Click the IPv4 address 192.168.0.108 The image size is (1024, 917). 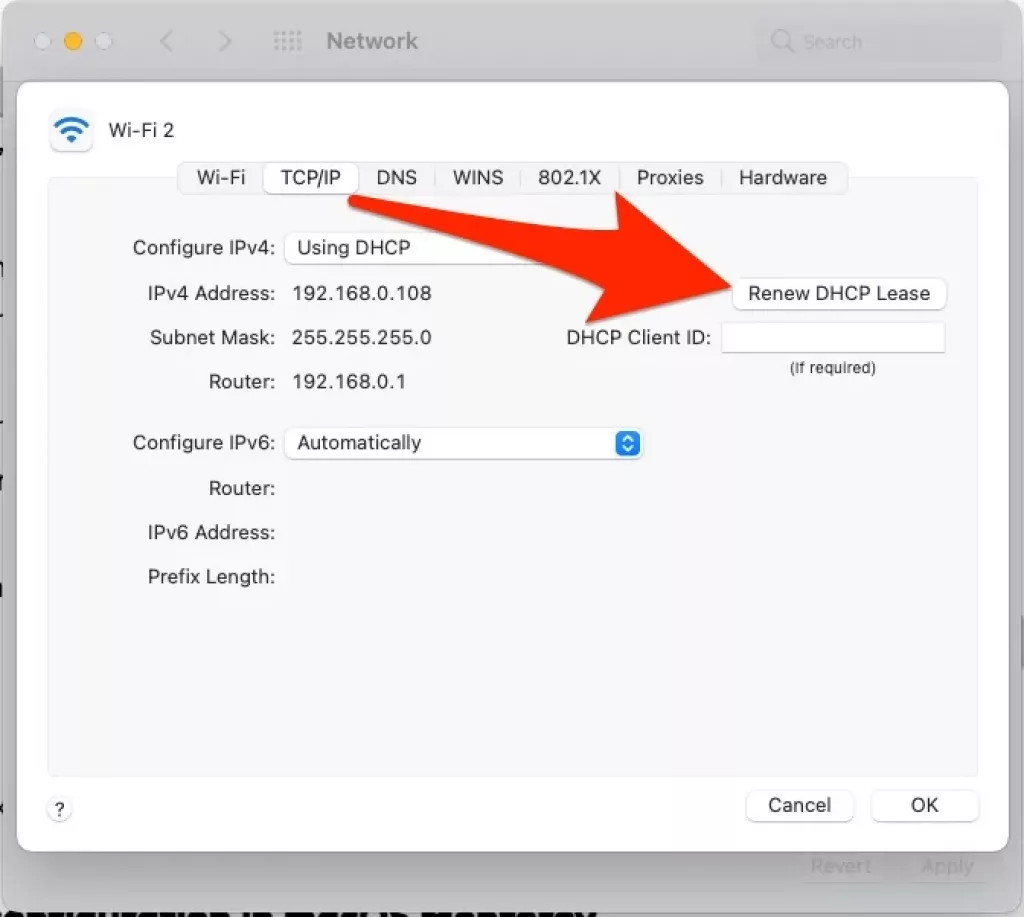pos(362,293)
